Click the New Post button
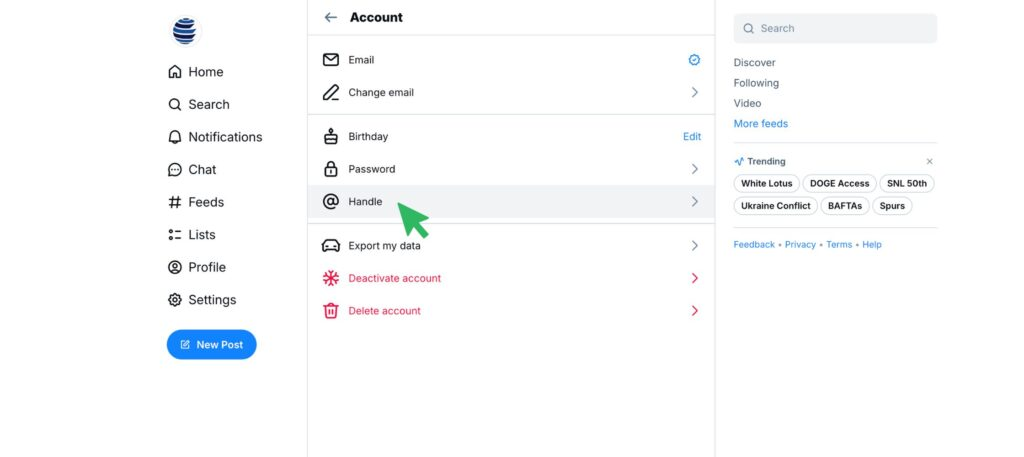Viewport: 1024px width, 457px height. [x=211, y=344]
